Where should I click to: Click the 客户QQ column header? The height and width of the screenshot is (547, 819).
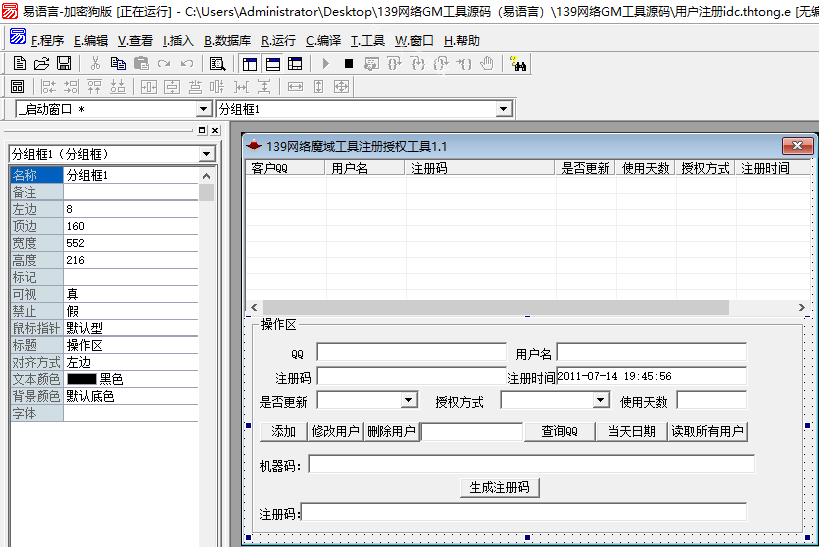tap(285, 168)
